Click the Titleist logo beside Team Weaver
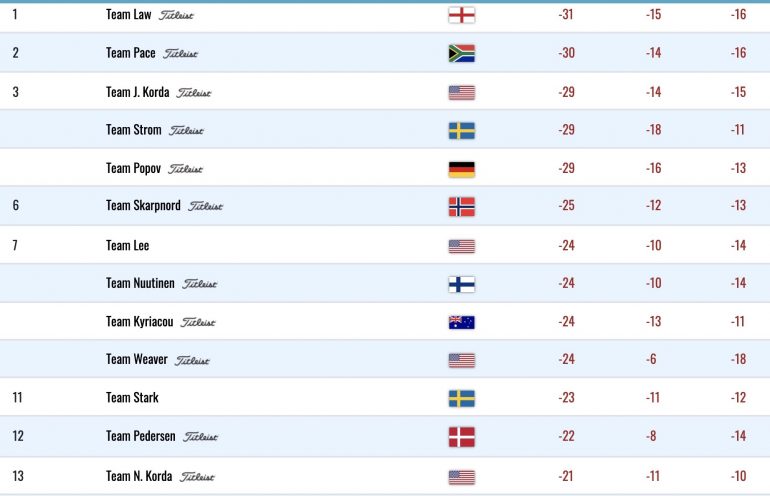 click(192, 360)
